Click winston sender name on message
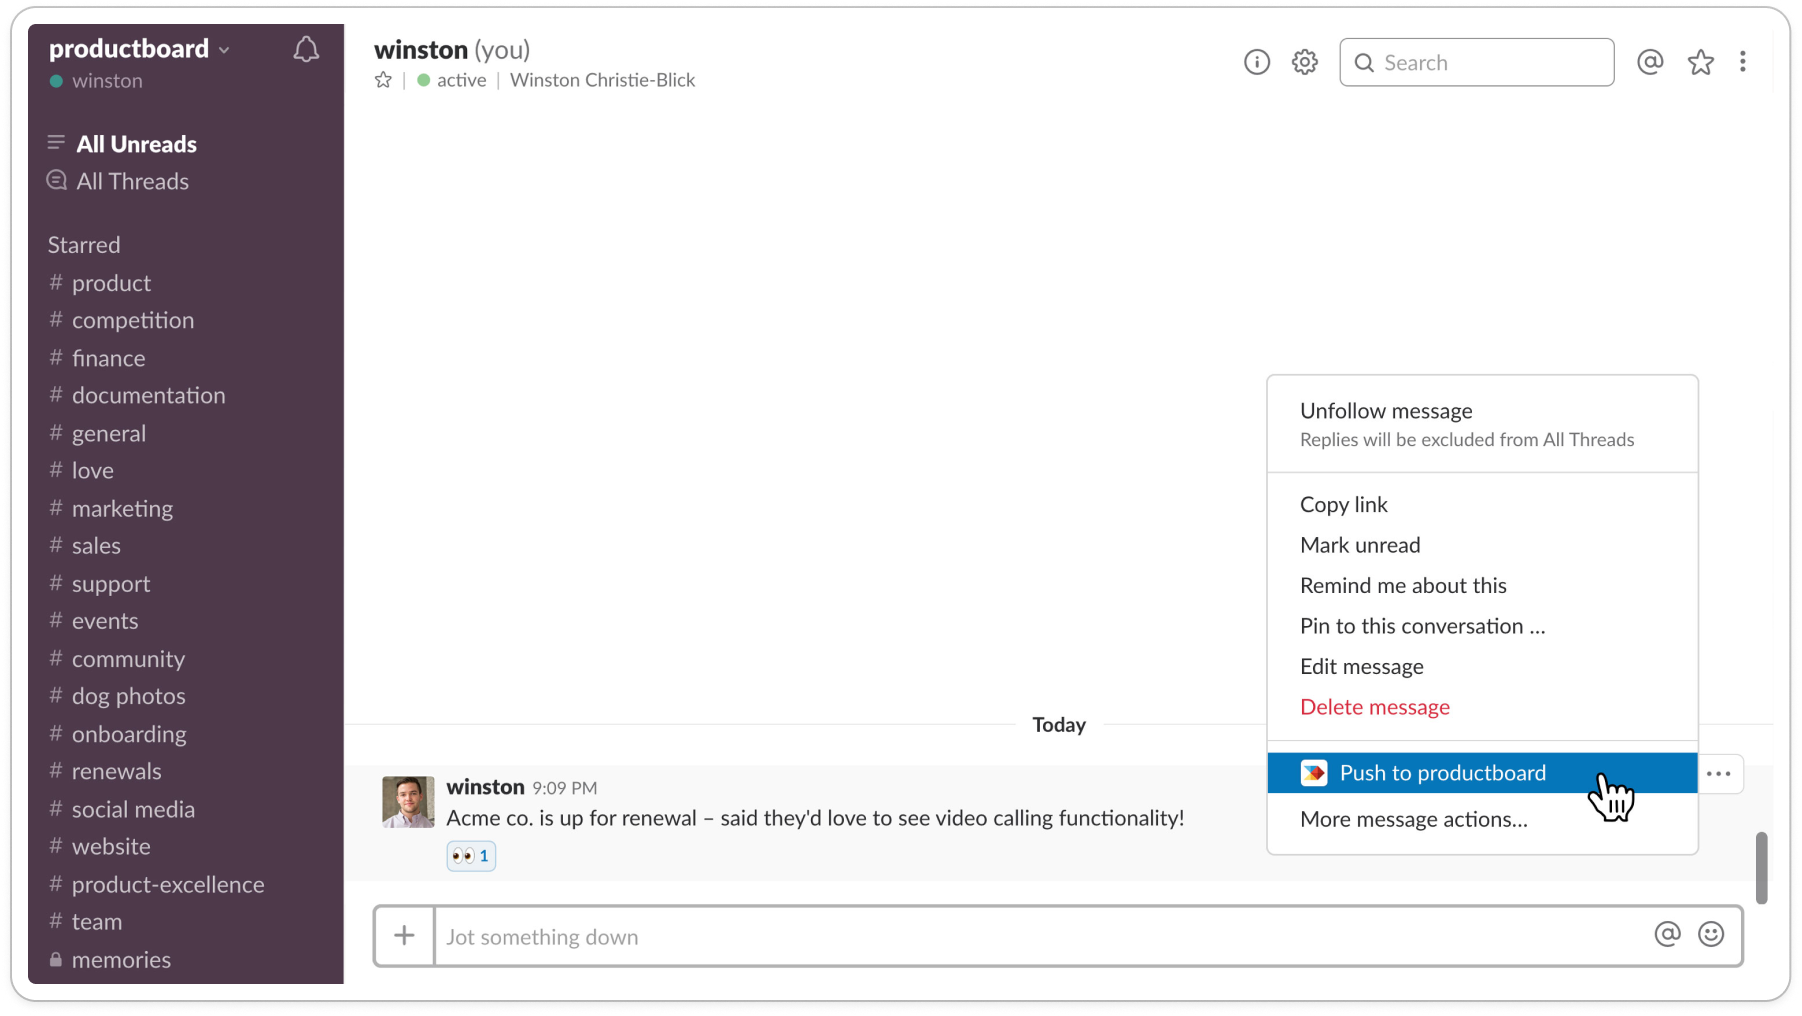 (485, 787)
